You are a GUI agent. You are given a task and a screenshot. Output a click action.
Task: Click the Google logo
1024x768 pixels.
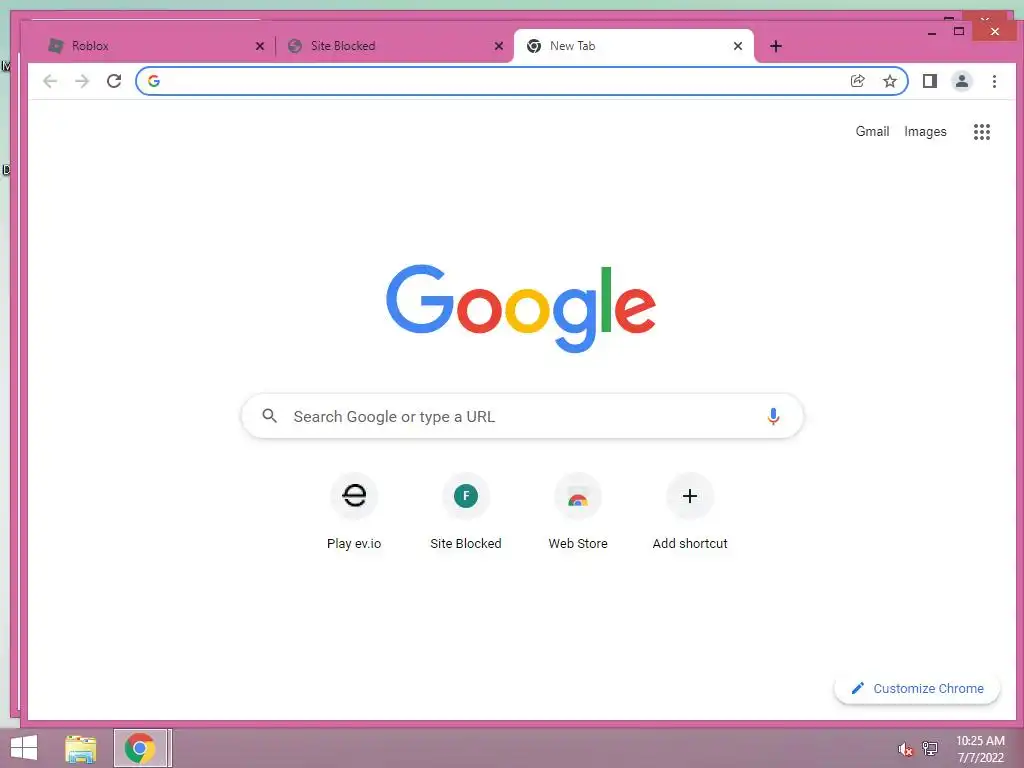520,308
